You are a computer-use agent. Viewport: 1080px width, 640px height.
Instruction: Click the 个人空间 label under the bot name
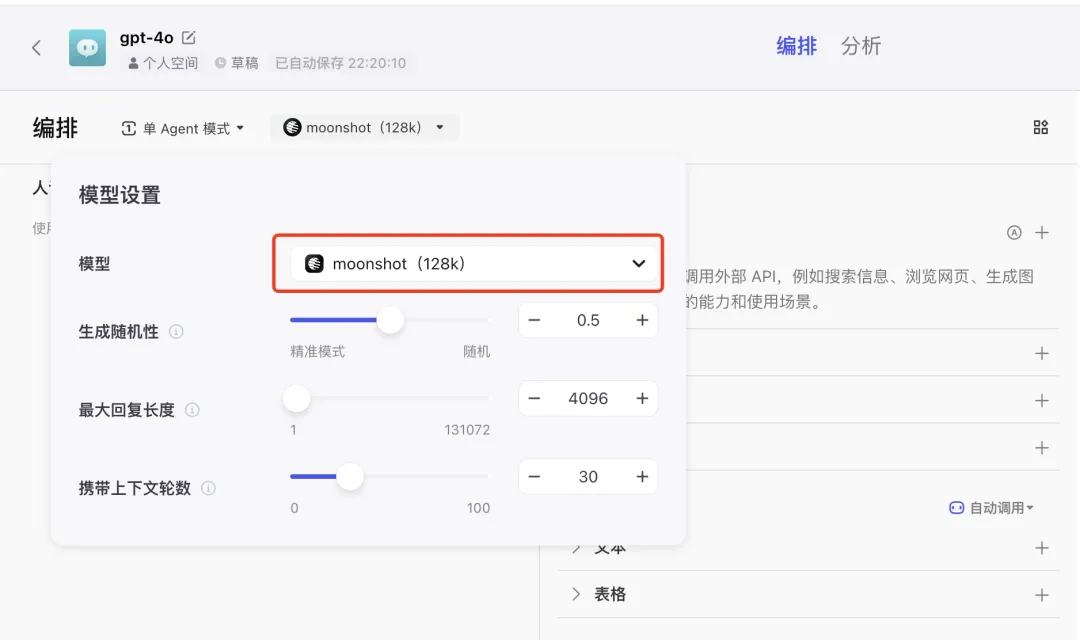pos(163,63)
